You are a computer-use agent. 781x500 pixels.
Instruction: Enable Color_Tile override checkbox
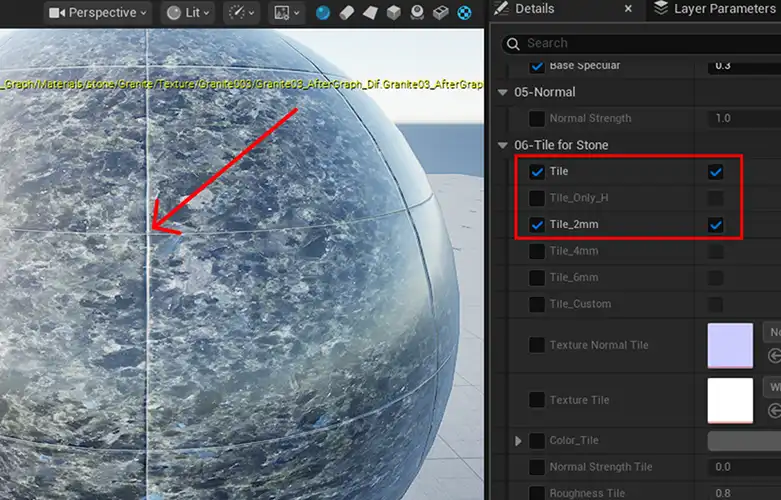(x=537, y=441)
